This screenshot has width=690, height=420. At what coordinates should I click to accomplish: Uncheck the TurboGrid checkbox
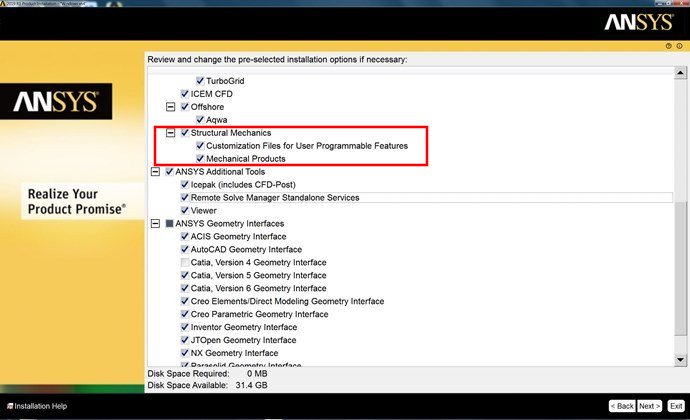200,81
